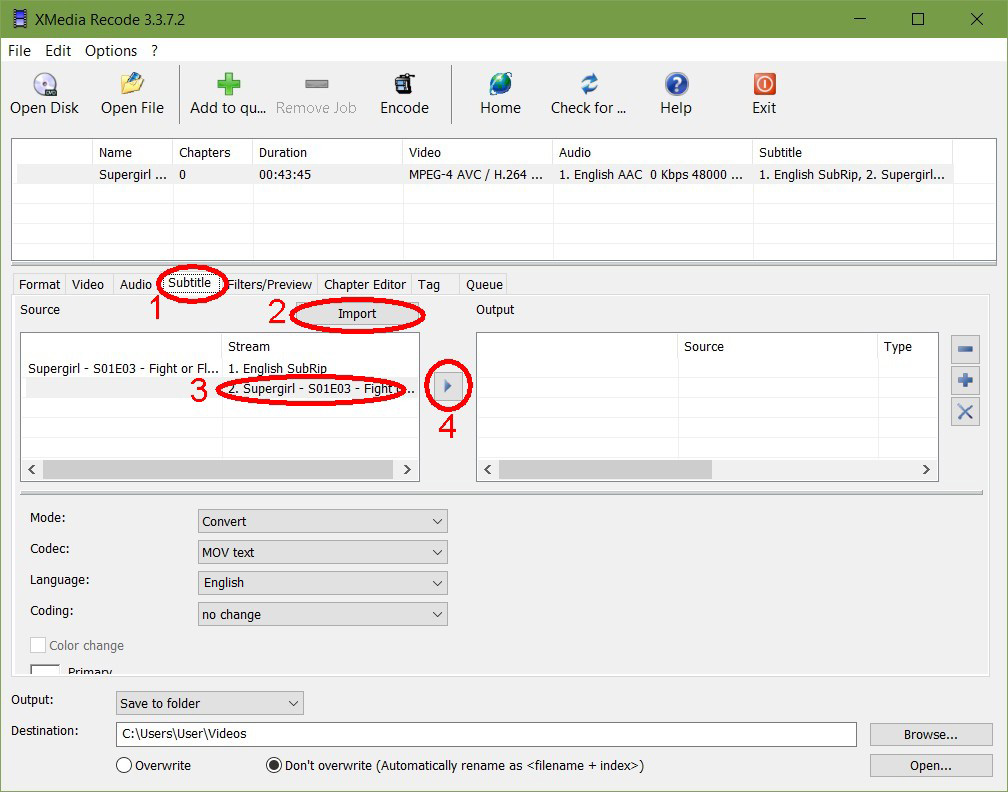This screenshot has width=1008, height=792.
Task: Click the Open Disk toolbar icon
Action: point(44,84)
